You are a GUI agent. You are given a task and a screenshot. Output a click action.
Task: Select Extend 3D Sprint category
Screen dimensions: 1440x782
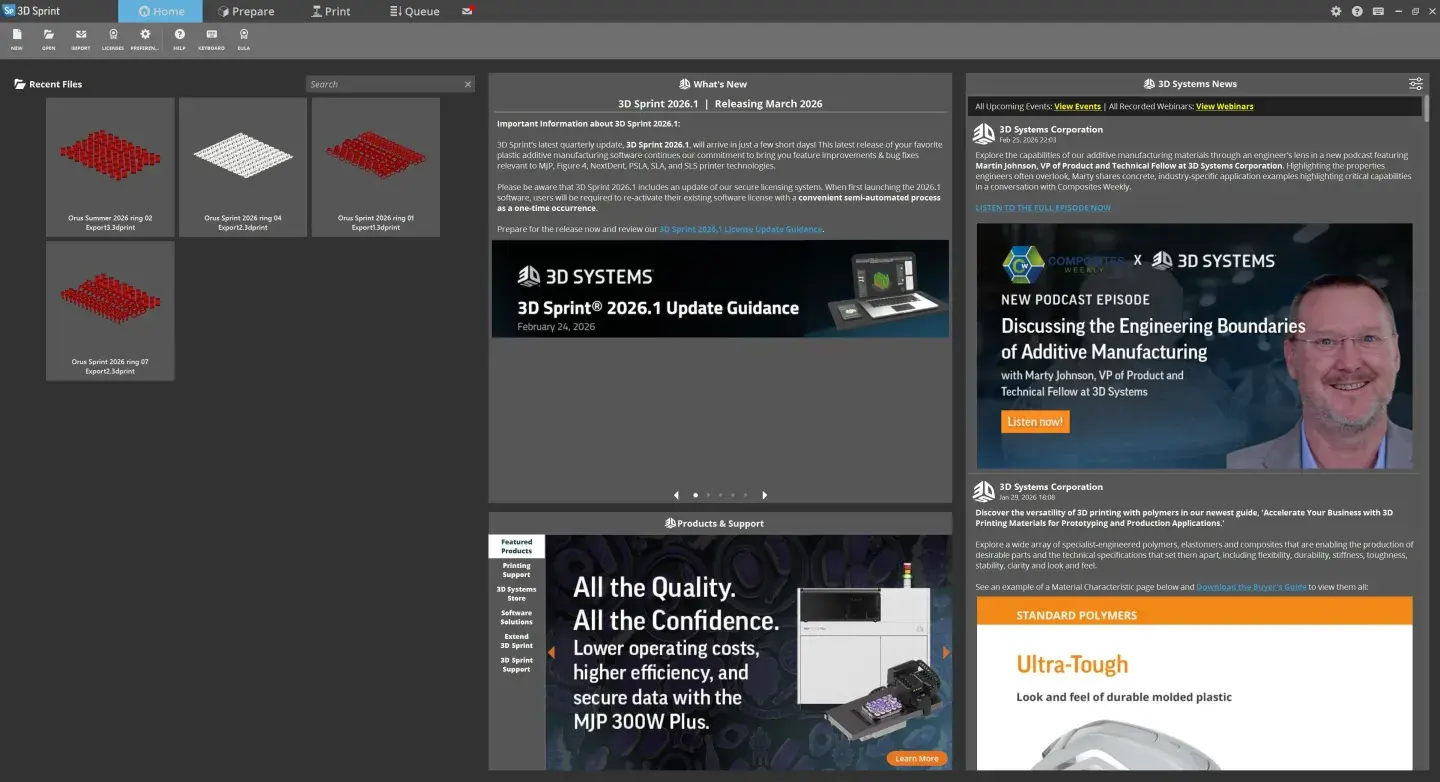[x=517, y=641]
